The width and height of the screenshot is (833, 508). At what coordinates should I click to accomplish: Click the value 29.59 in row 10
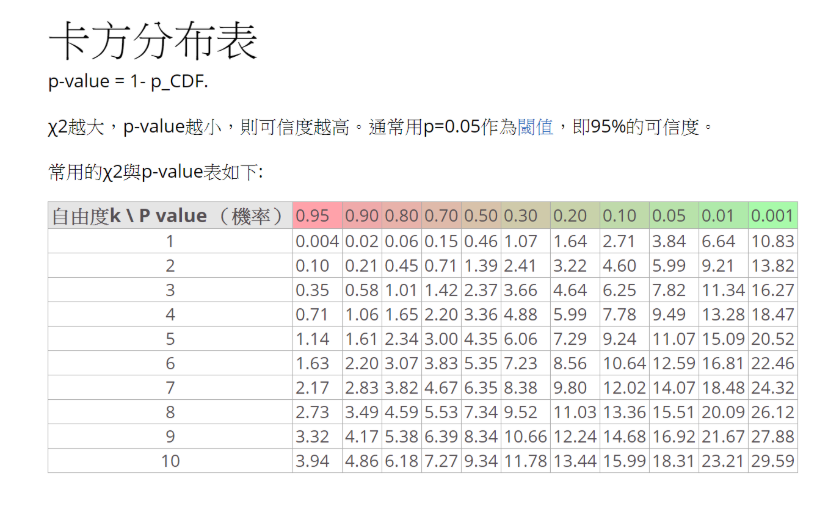pyautogui.click(x=772, y=461)
